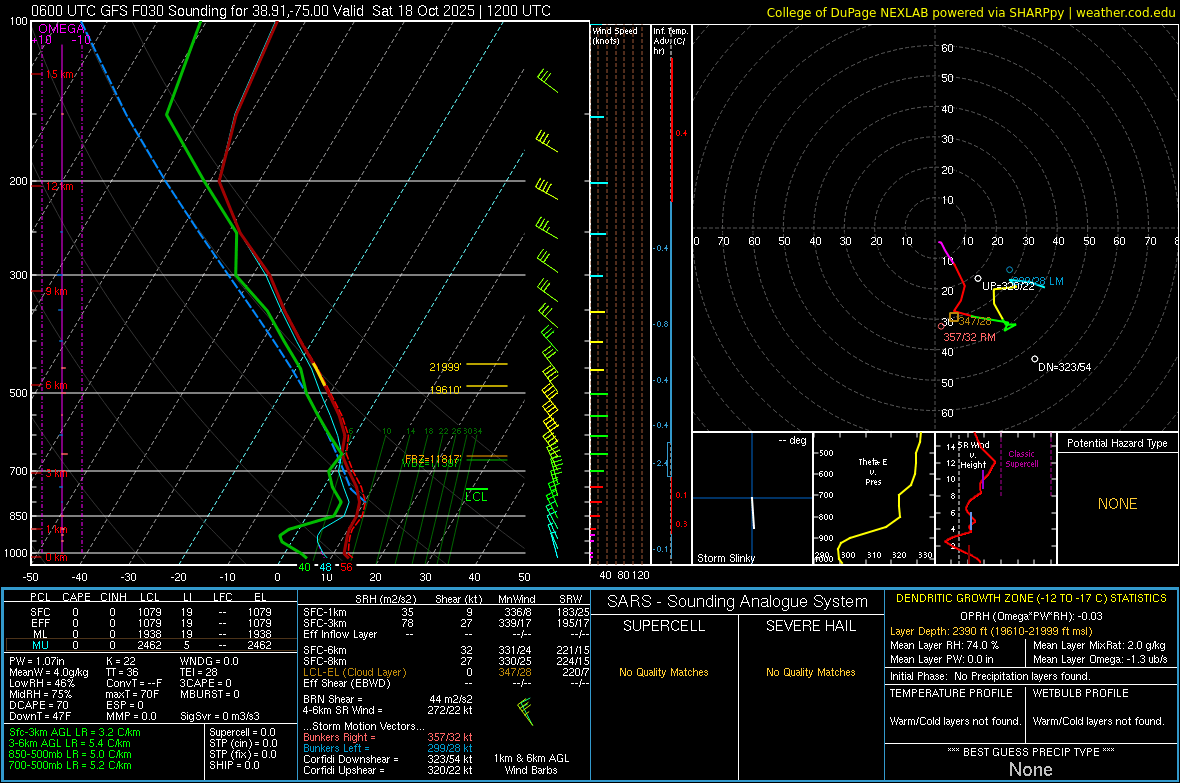Click the 'Storm Slinky' panel label

click(725, 558)
